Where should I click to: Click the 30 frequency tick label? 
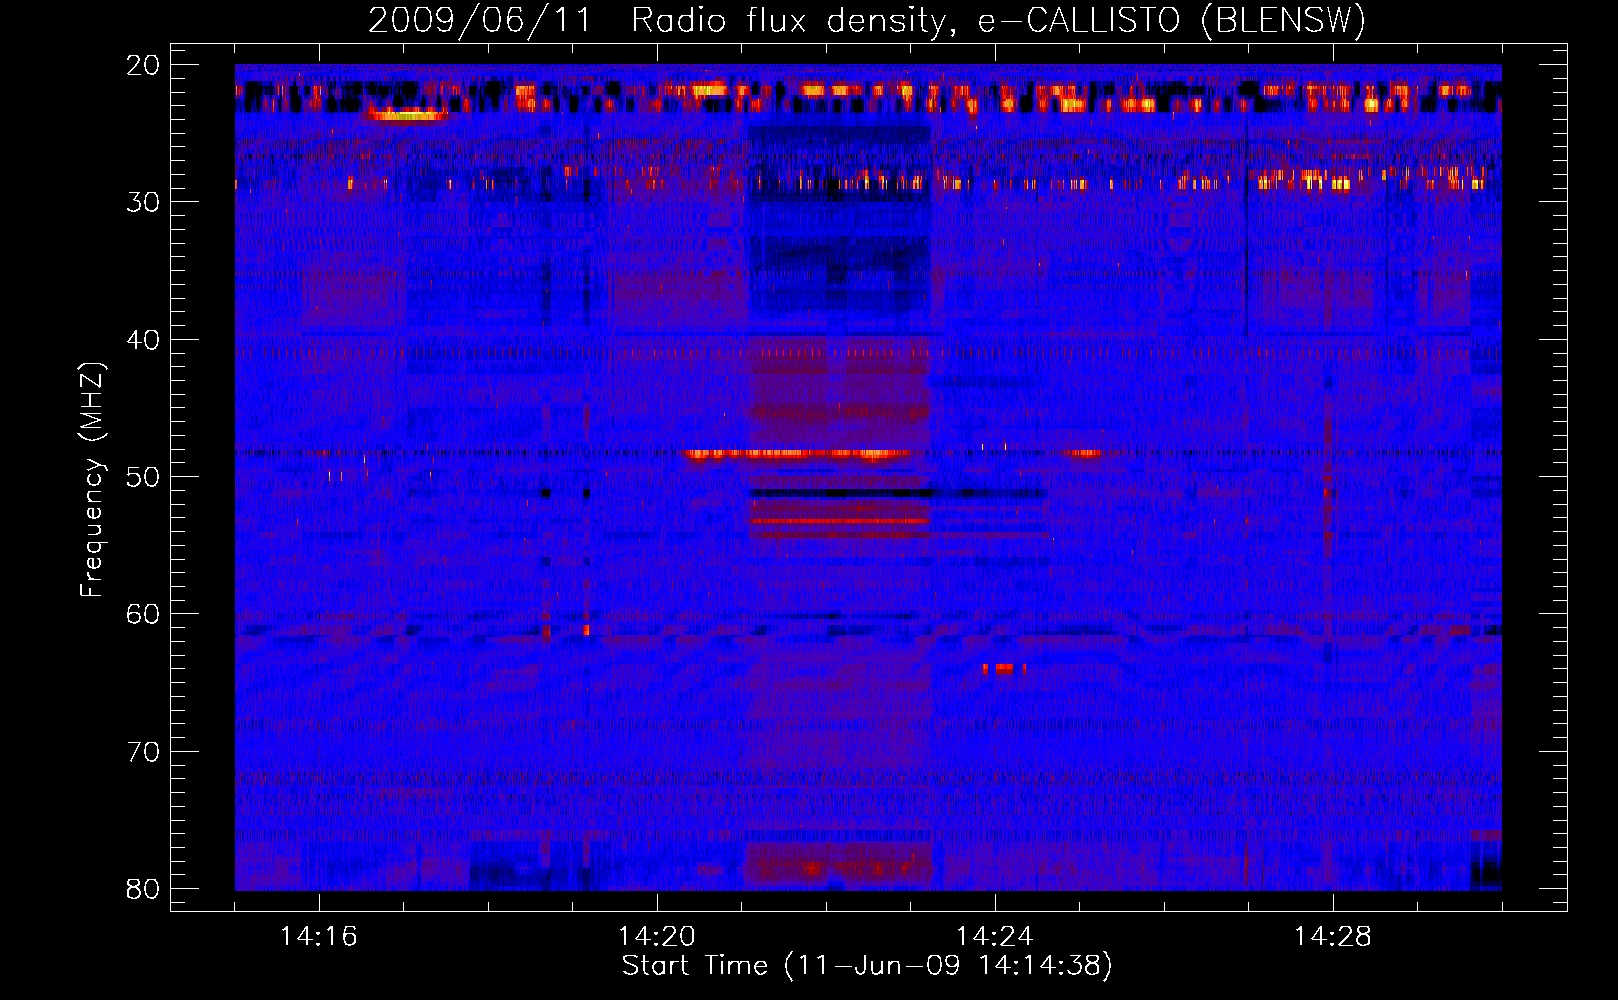(x=143, y=202)
